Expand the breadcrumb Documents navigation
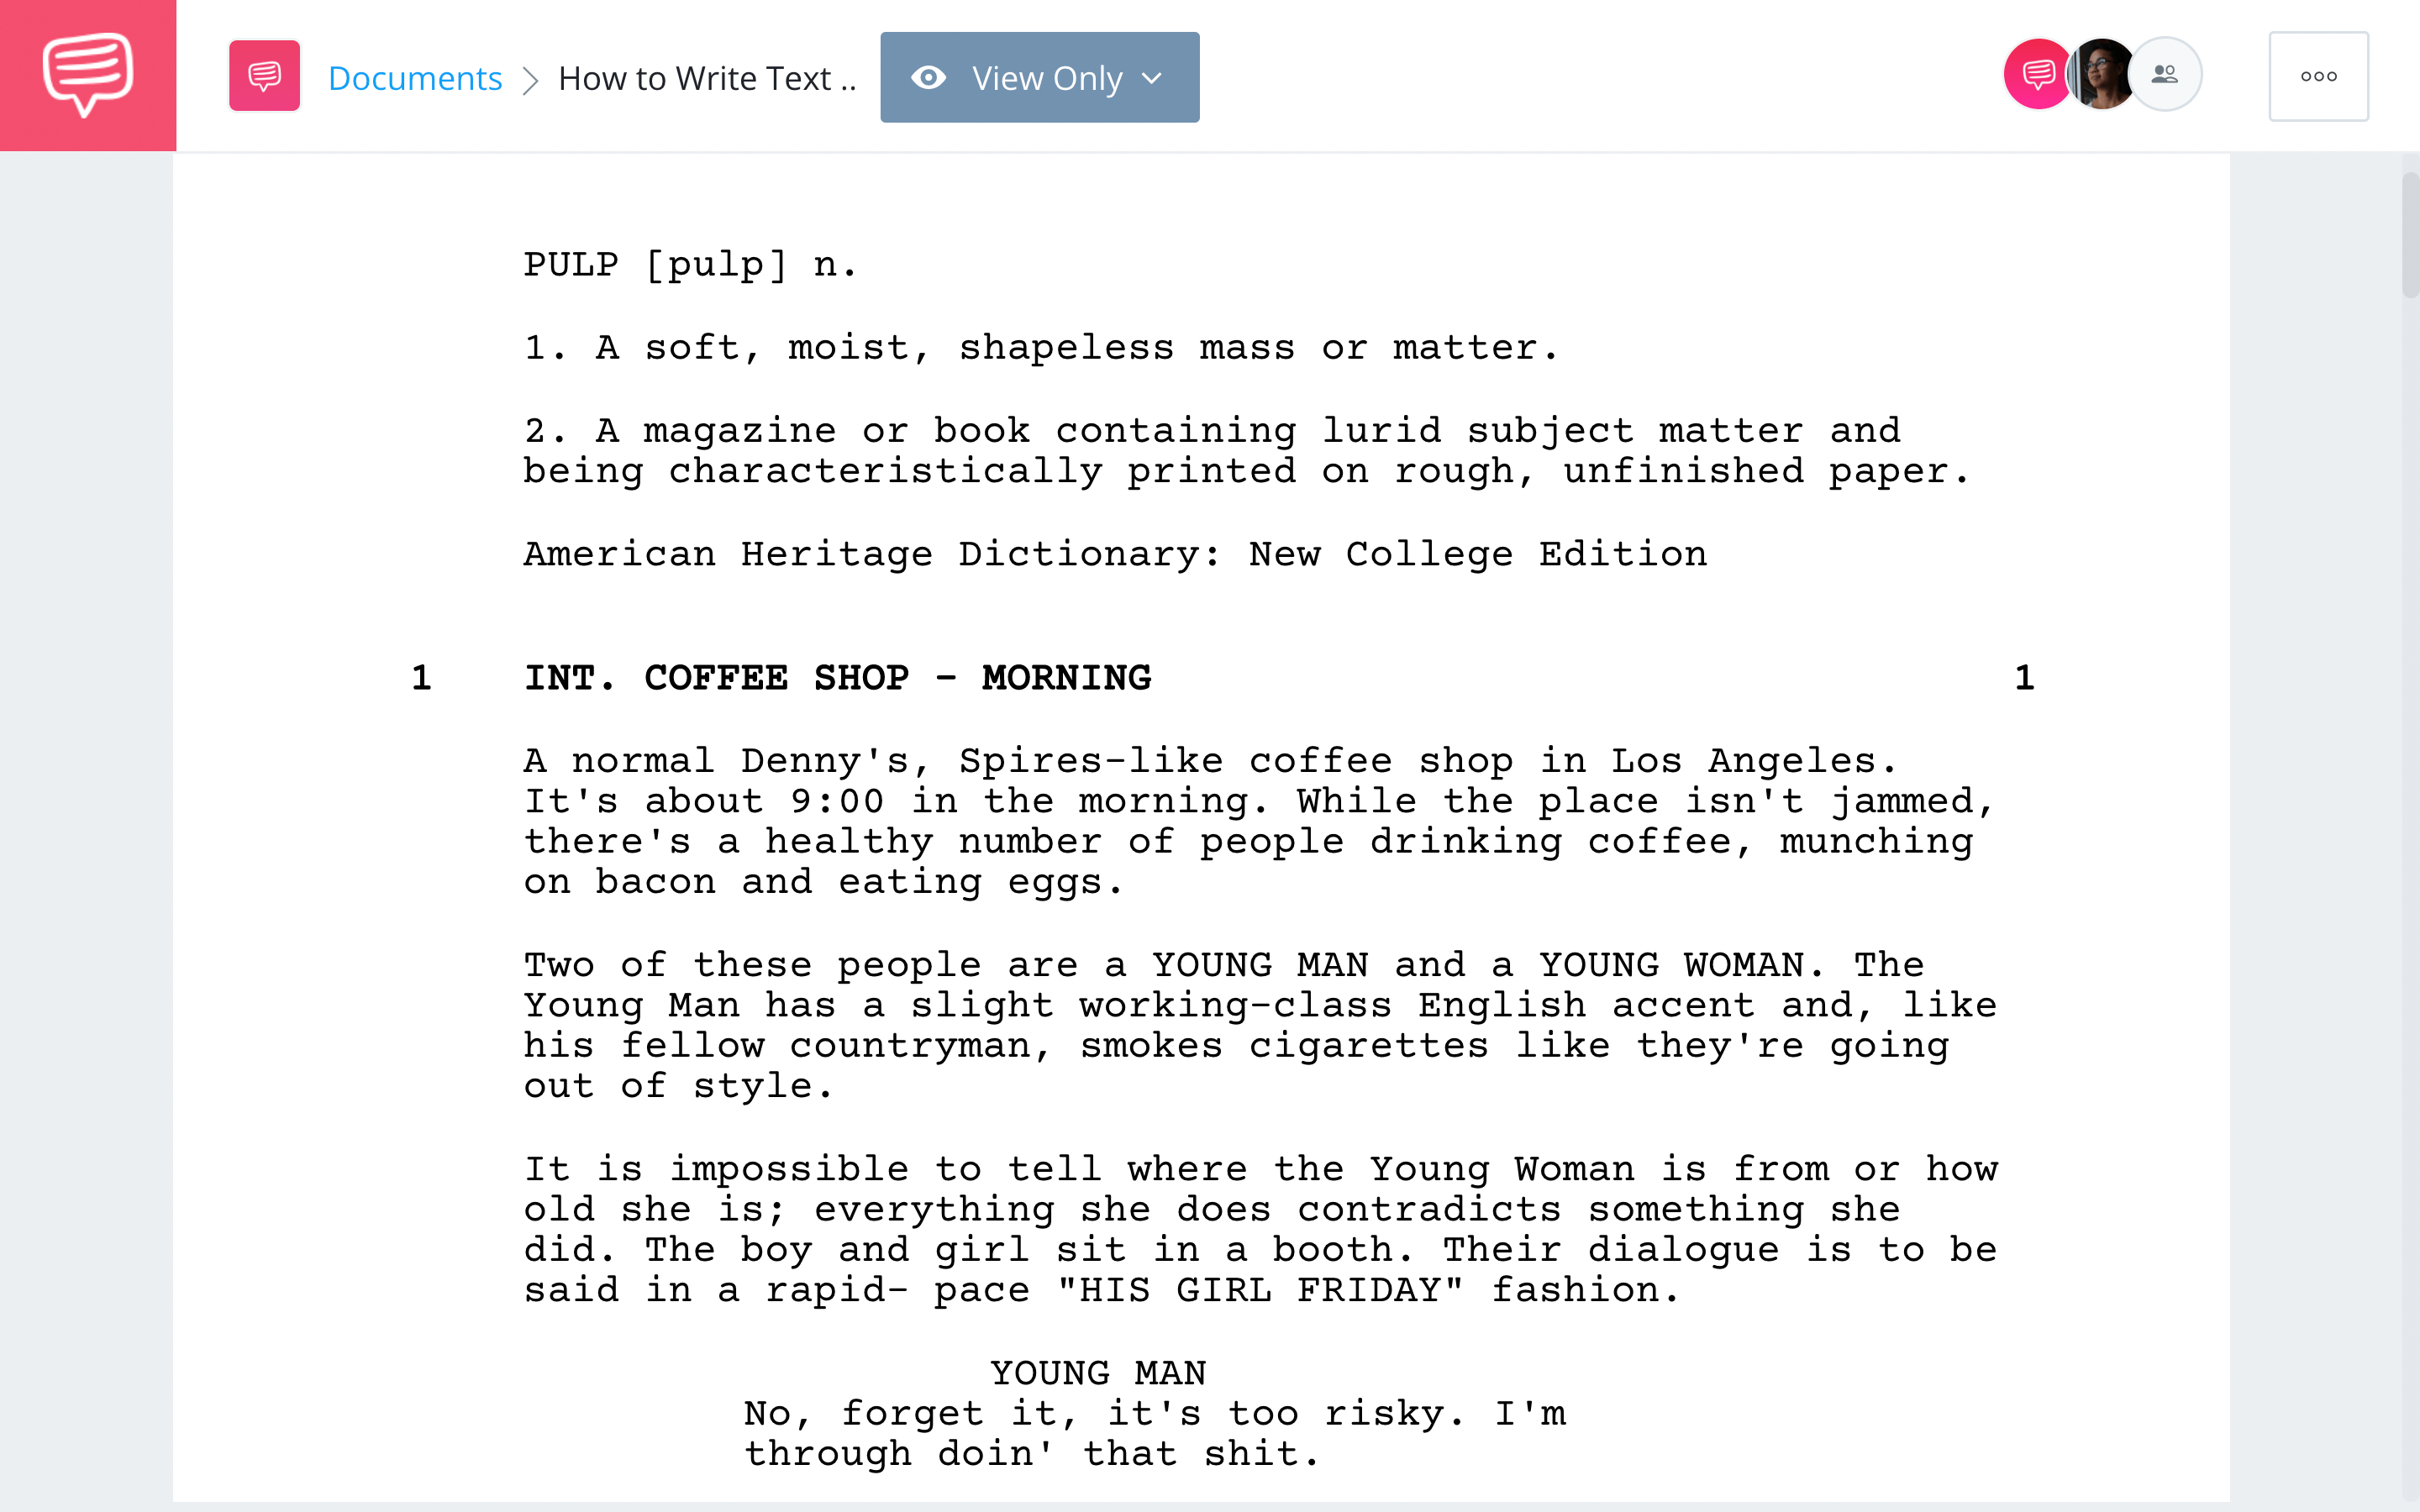 414,75
